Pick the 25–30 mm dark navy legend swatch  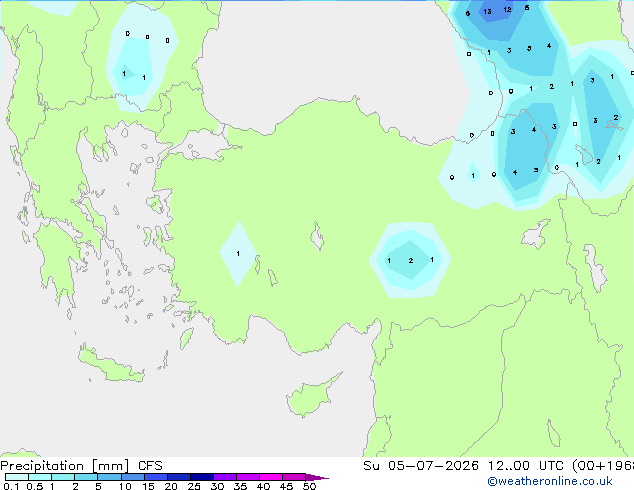[202, 477]
